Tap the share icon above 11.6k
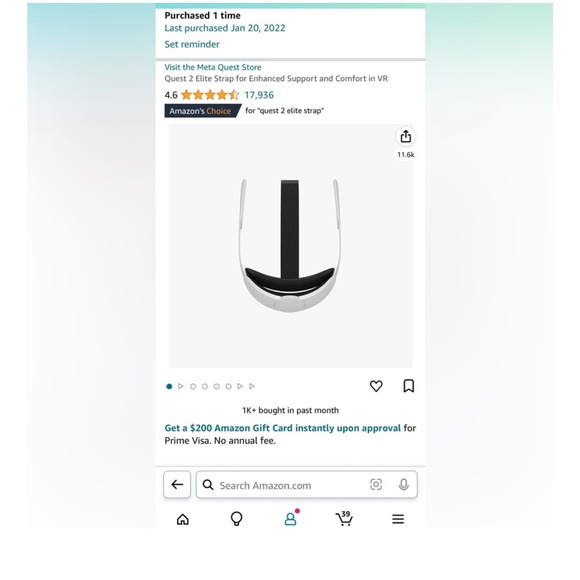580x580 pixels. (x=405, y=136)
